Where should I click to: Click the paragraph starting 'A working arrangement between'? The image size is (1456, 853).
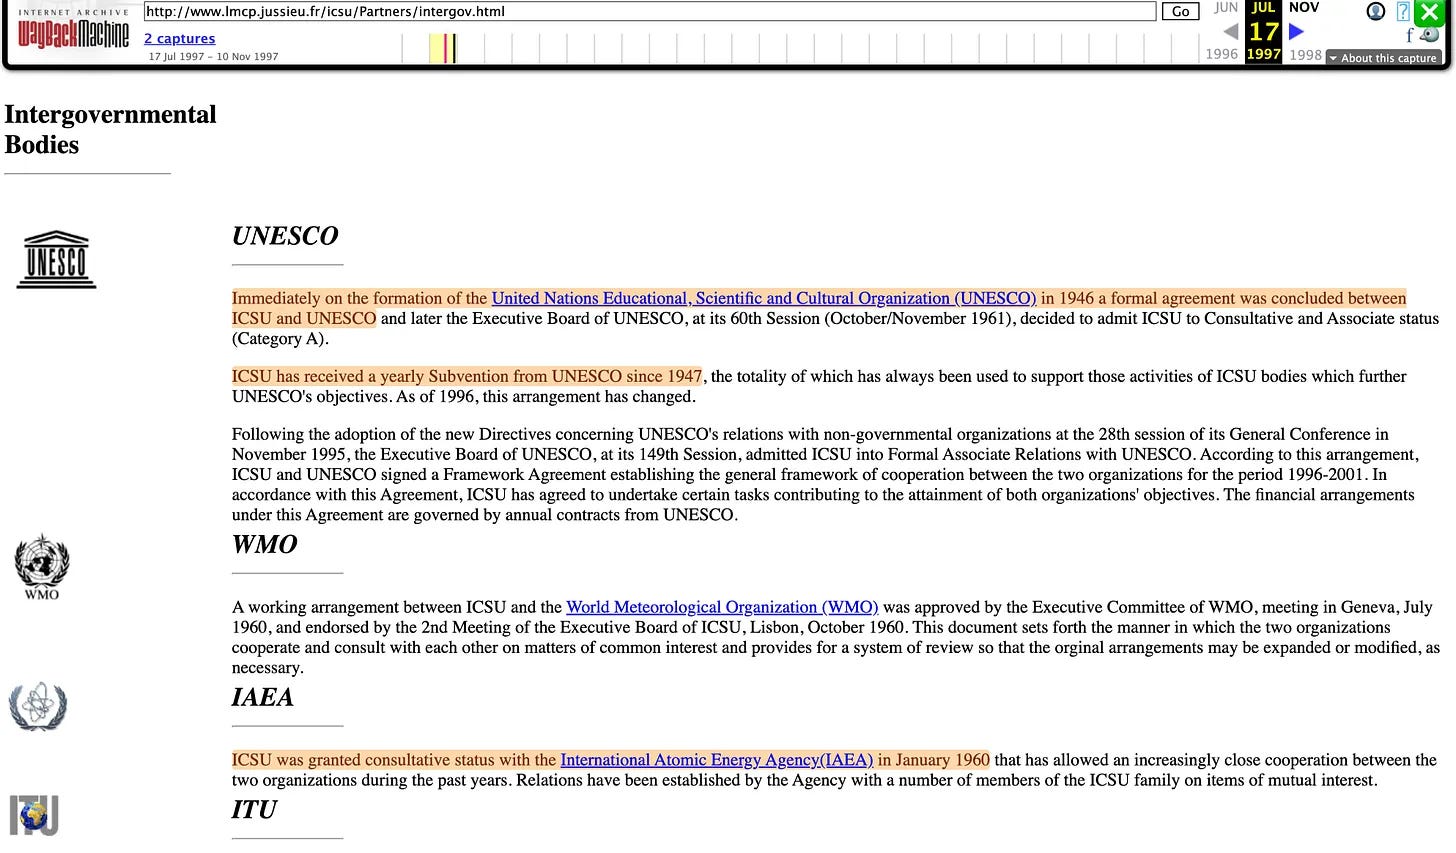coord(836,637)
